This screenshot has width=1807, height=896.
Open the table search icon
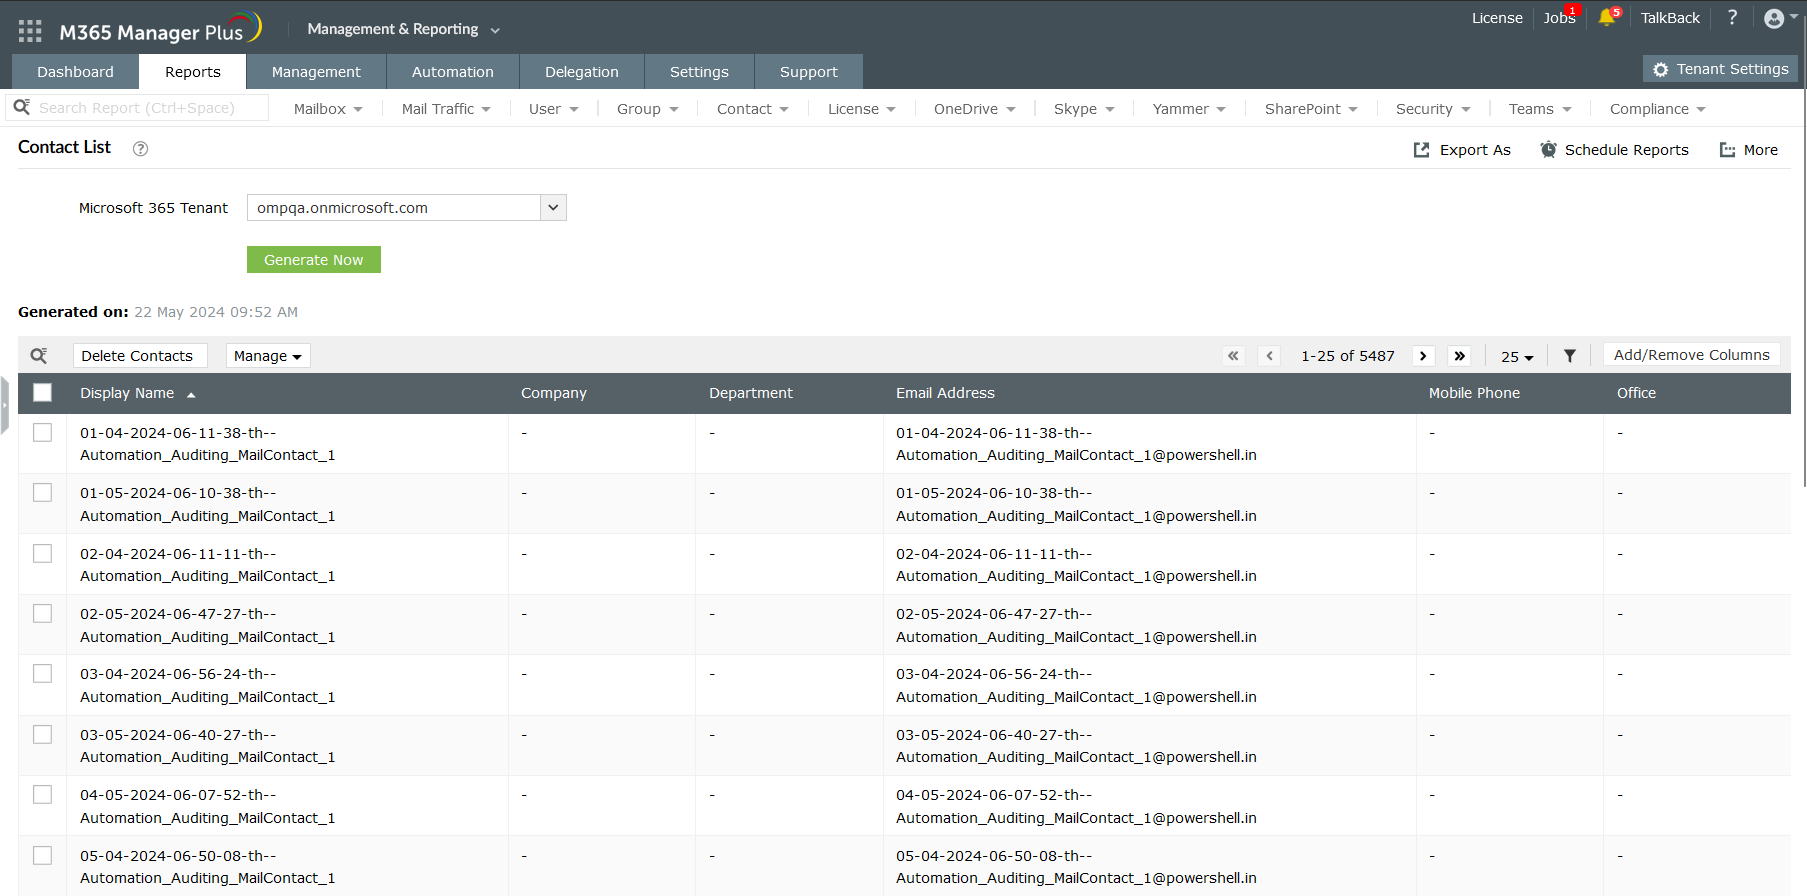tap(39, 356)
